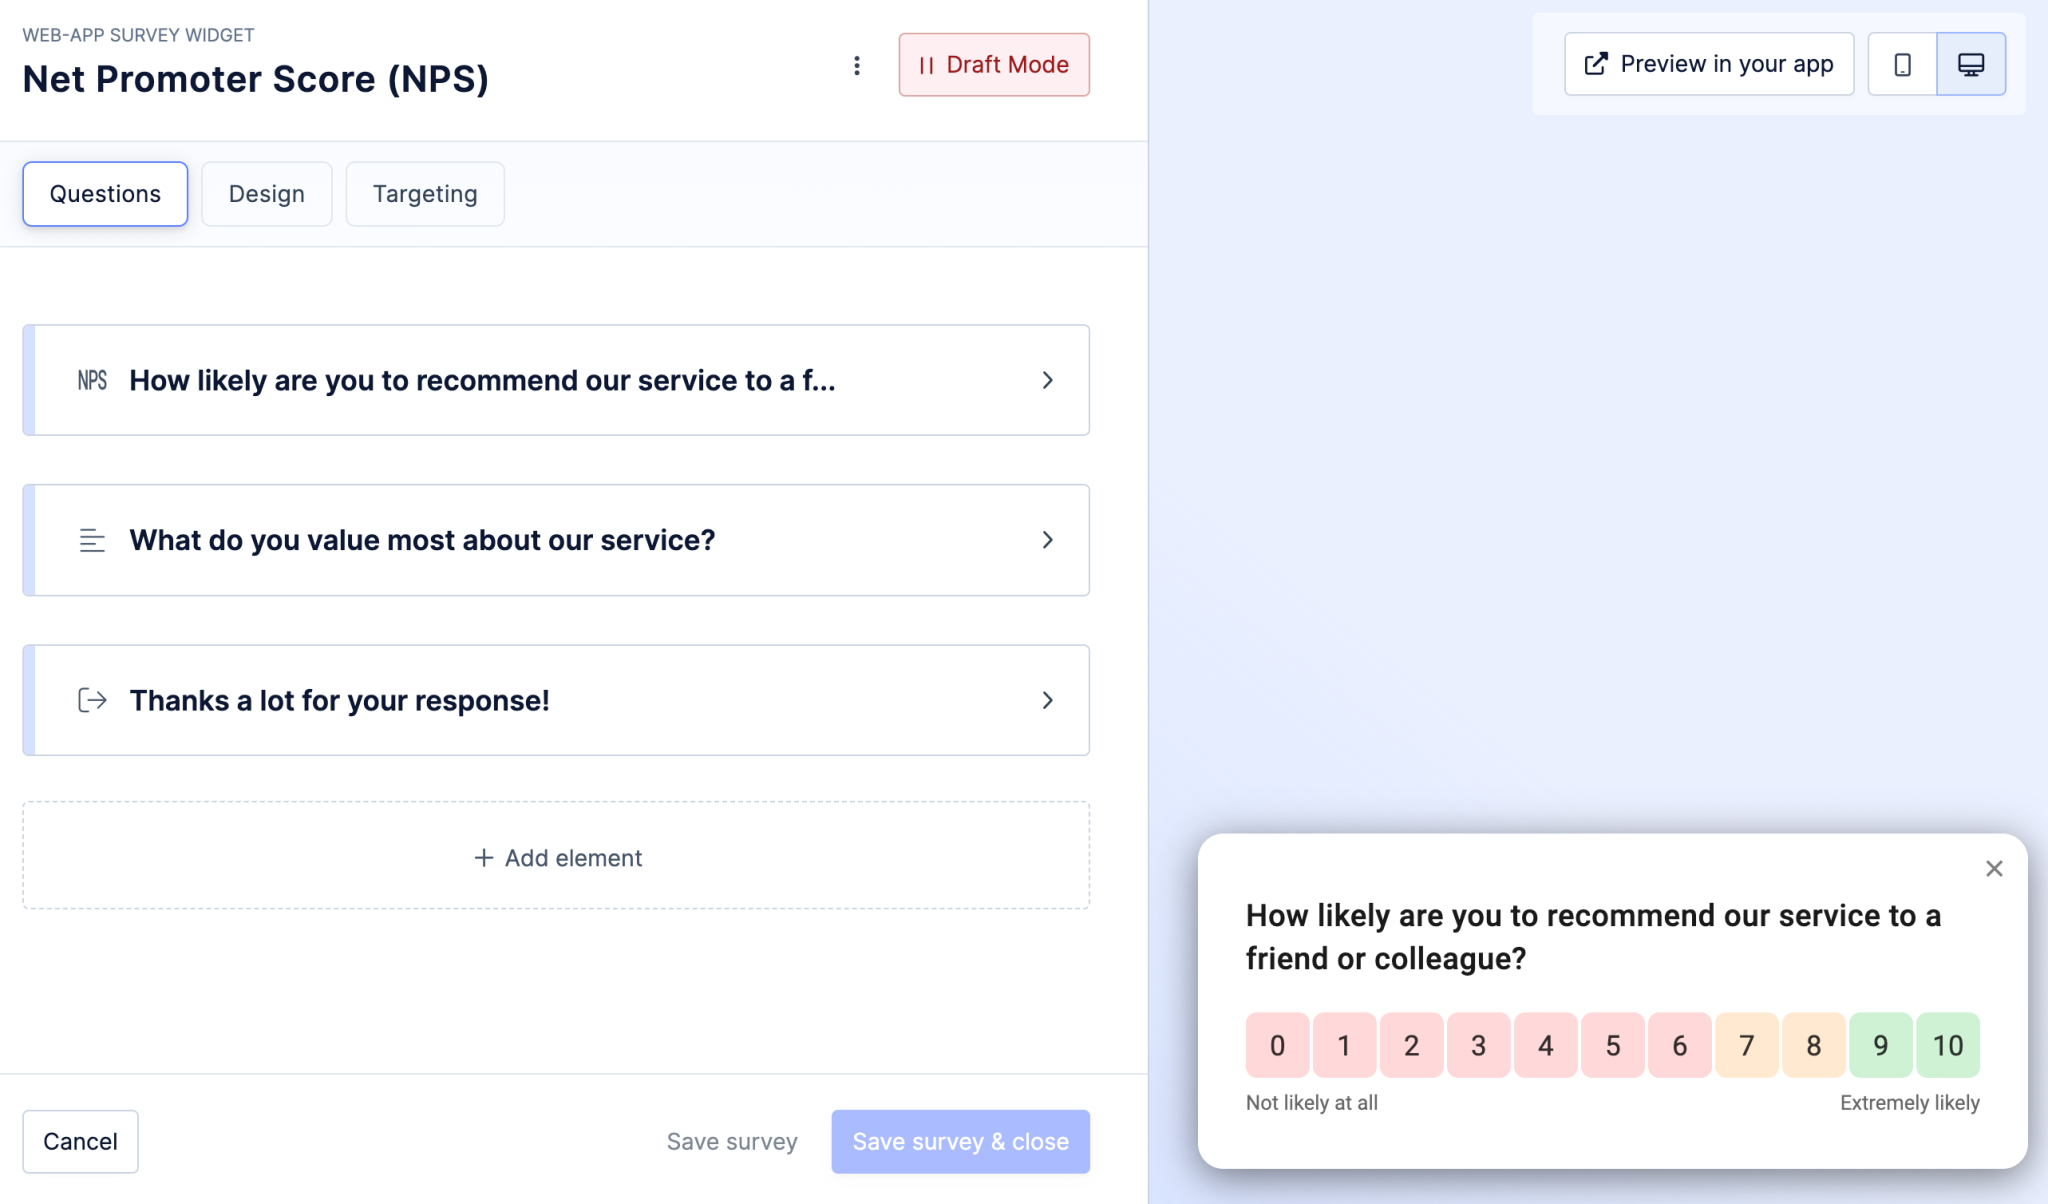Image resolution: width=2048 pixels, height=1204 pixels.
Task: Select score 10 on the NPS scale
Action: coord(1947,1045)
